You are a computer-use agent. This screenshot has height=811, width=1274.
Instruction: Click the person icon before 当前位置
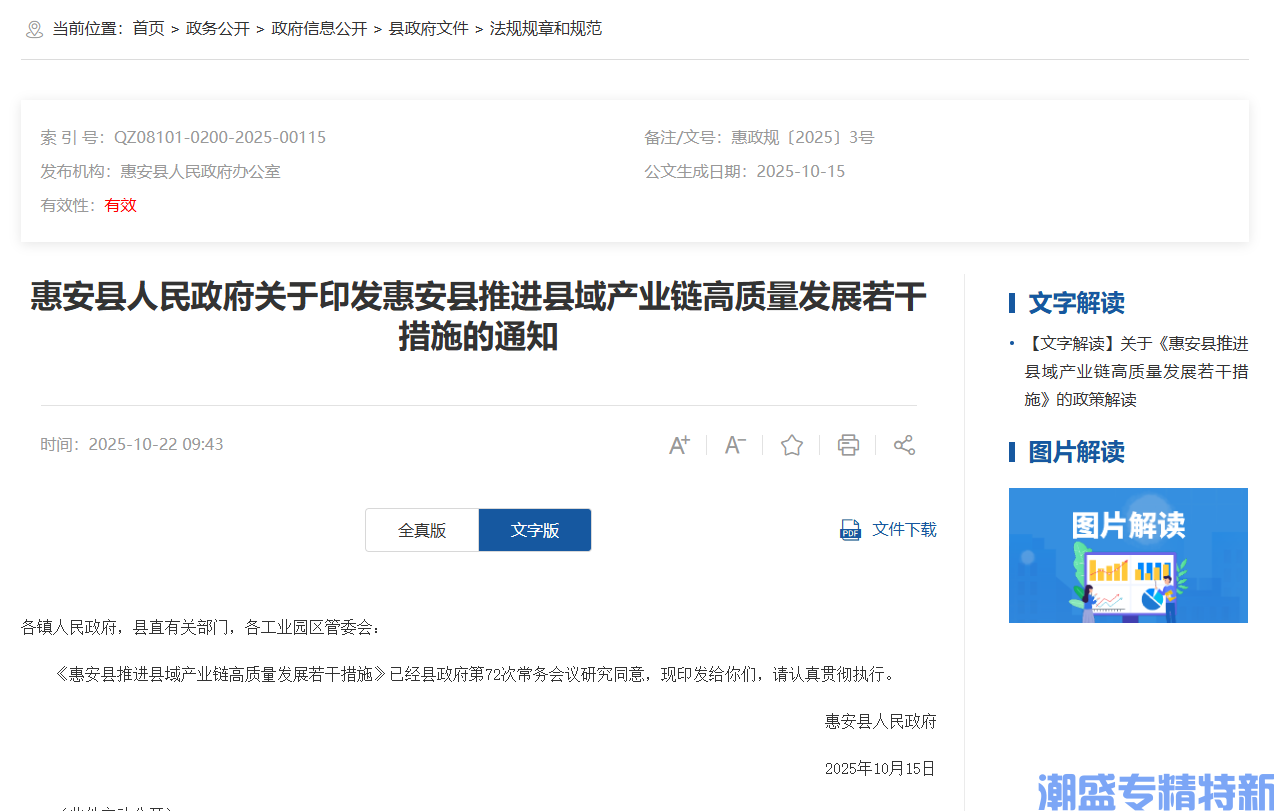click(33, 29)
